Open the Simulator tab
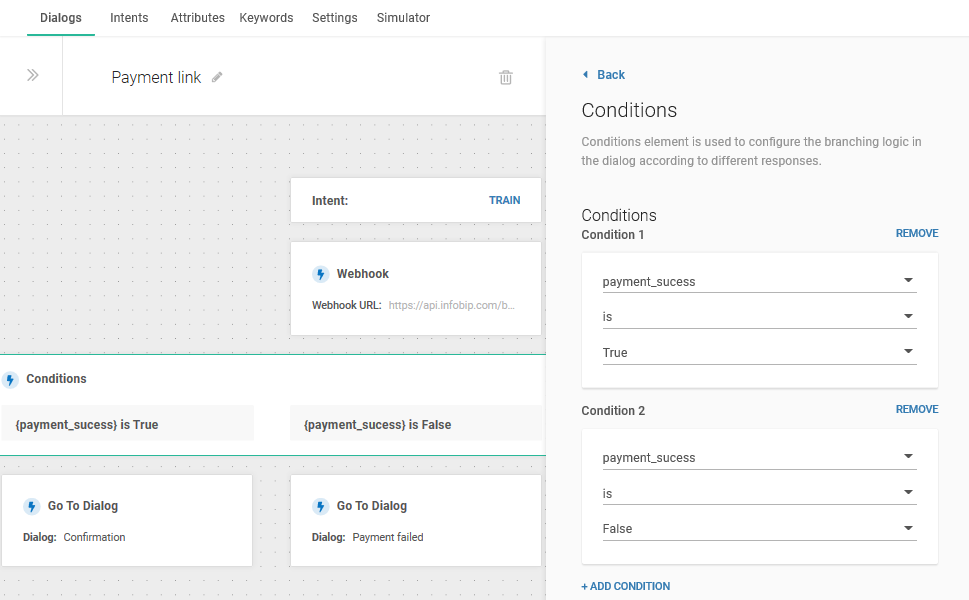969x600 pixels. (x=403, y=18)
